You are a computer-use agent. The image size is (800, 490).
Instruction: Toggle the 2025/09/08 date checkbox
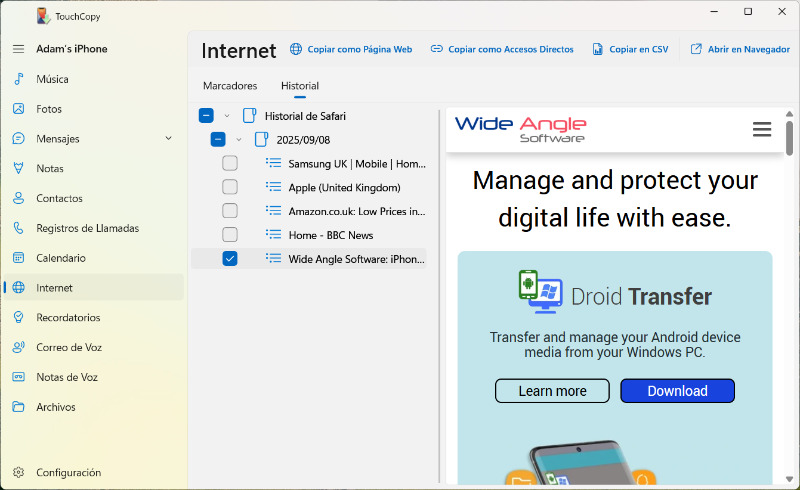[218, 139]
